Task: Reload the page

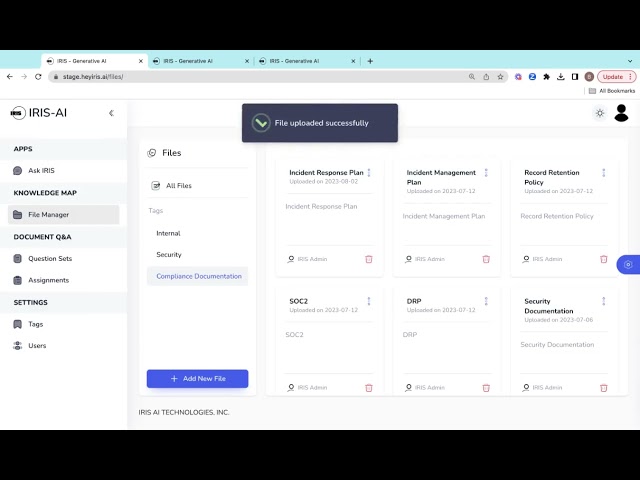Action: pos(38,77)
